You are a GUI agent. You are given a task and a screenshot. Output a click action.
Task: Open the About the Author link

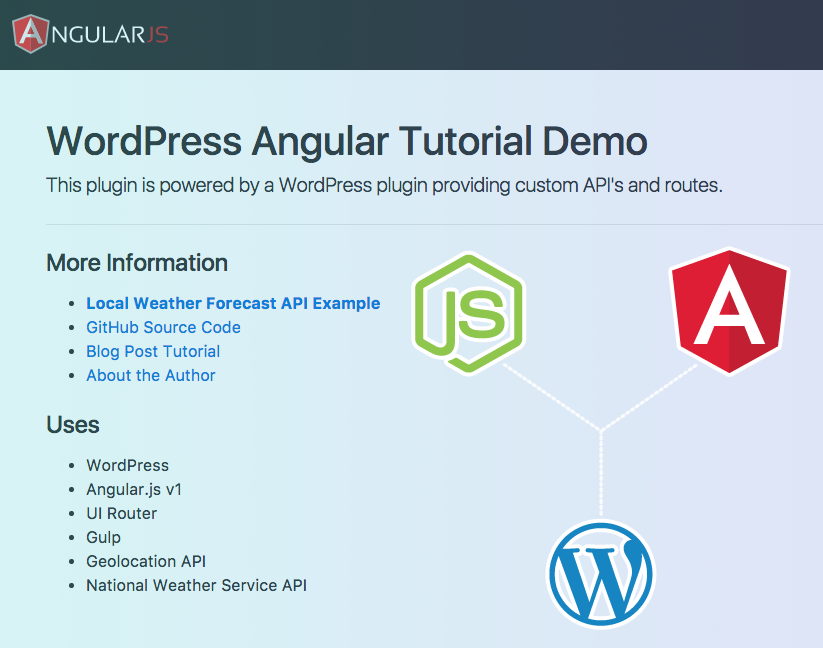151,376
